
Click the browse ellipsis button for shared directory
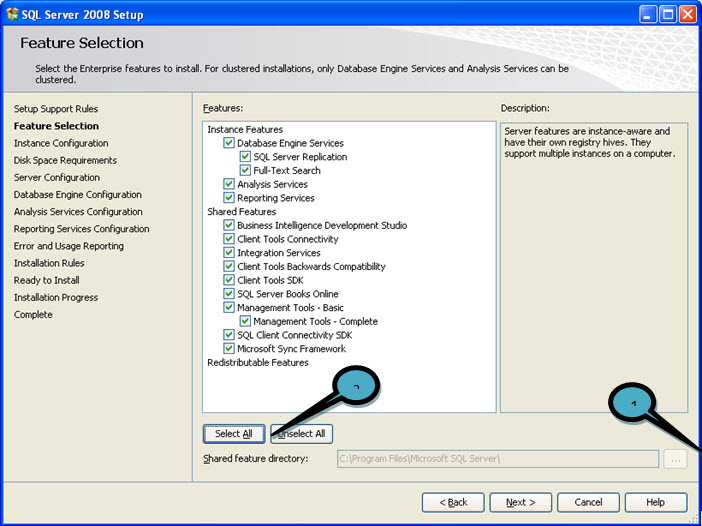coord(675,459)
